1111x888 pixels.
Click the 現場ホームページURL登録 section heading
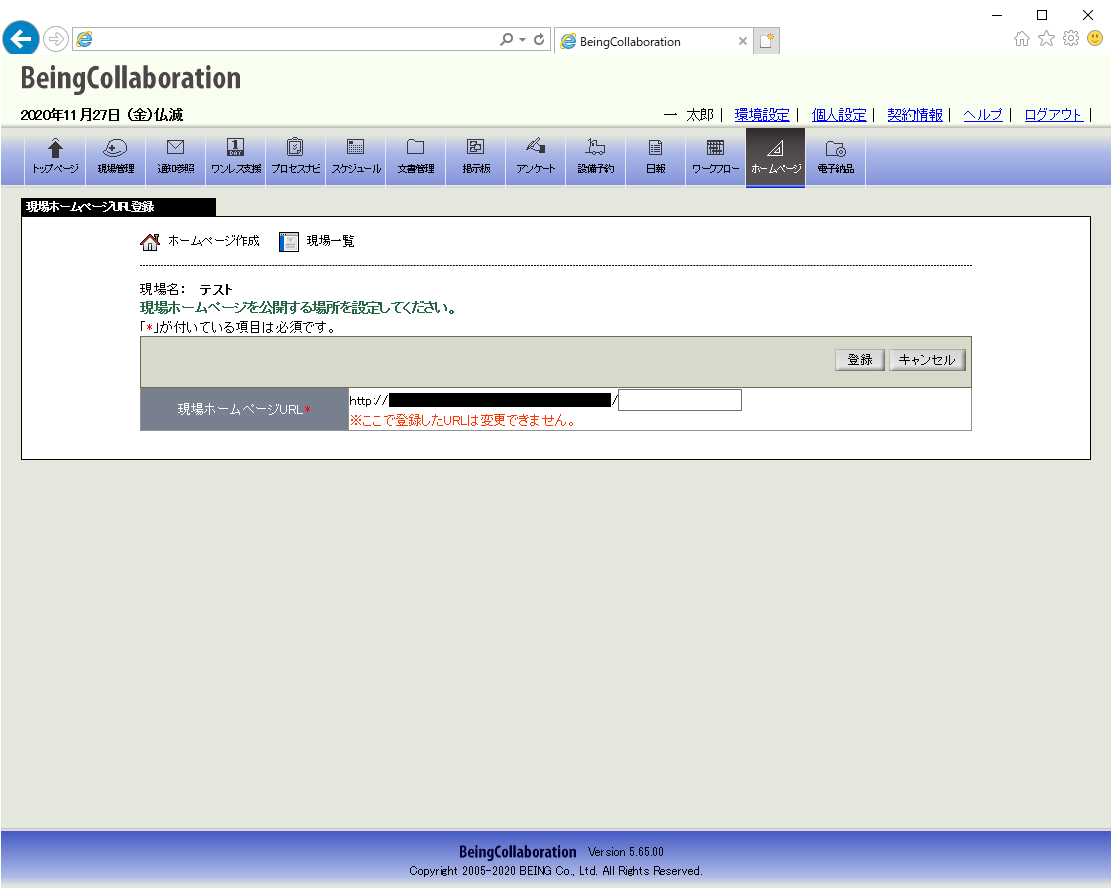(x=90, y=207)
